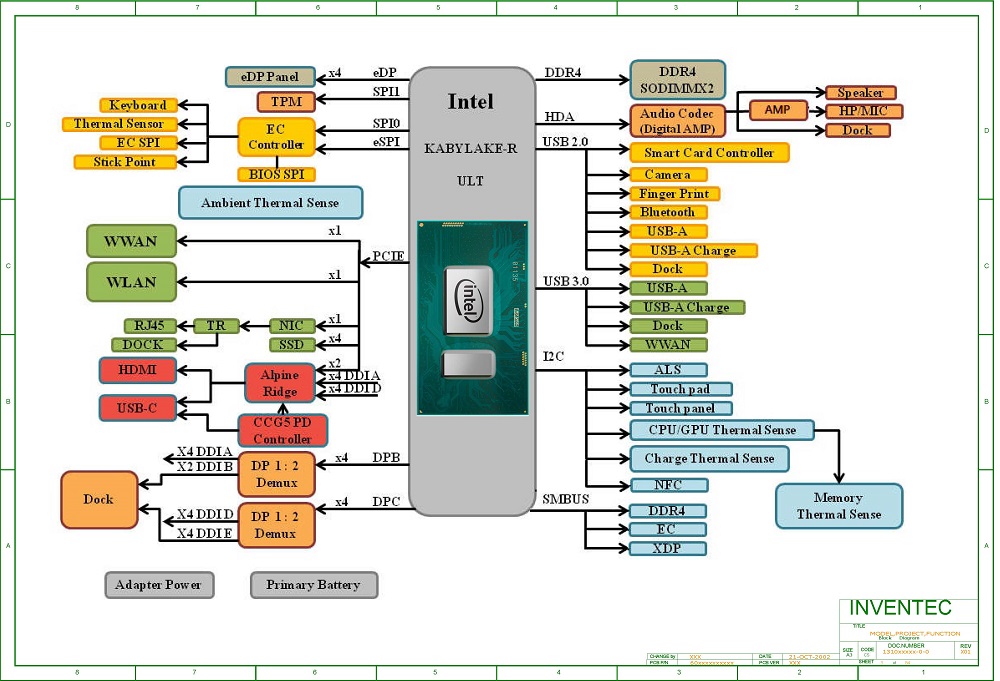Click the Intel heading on CPU block

tap(471, 101)
